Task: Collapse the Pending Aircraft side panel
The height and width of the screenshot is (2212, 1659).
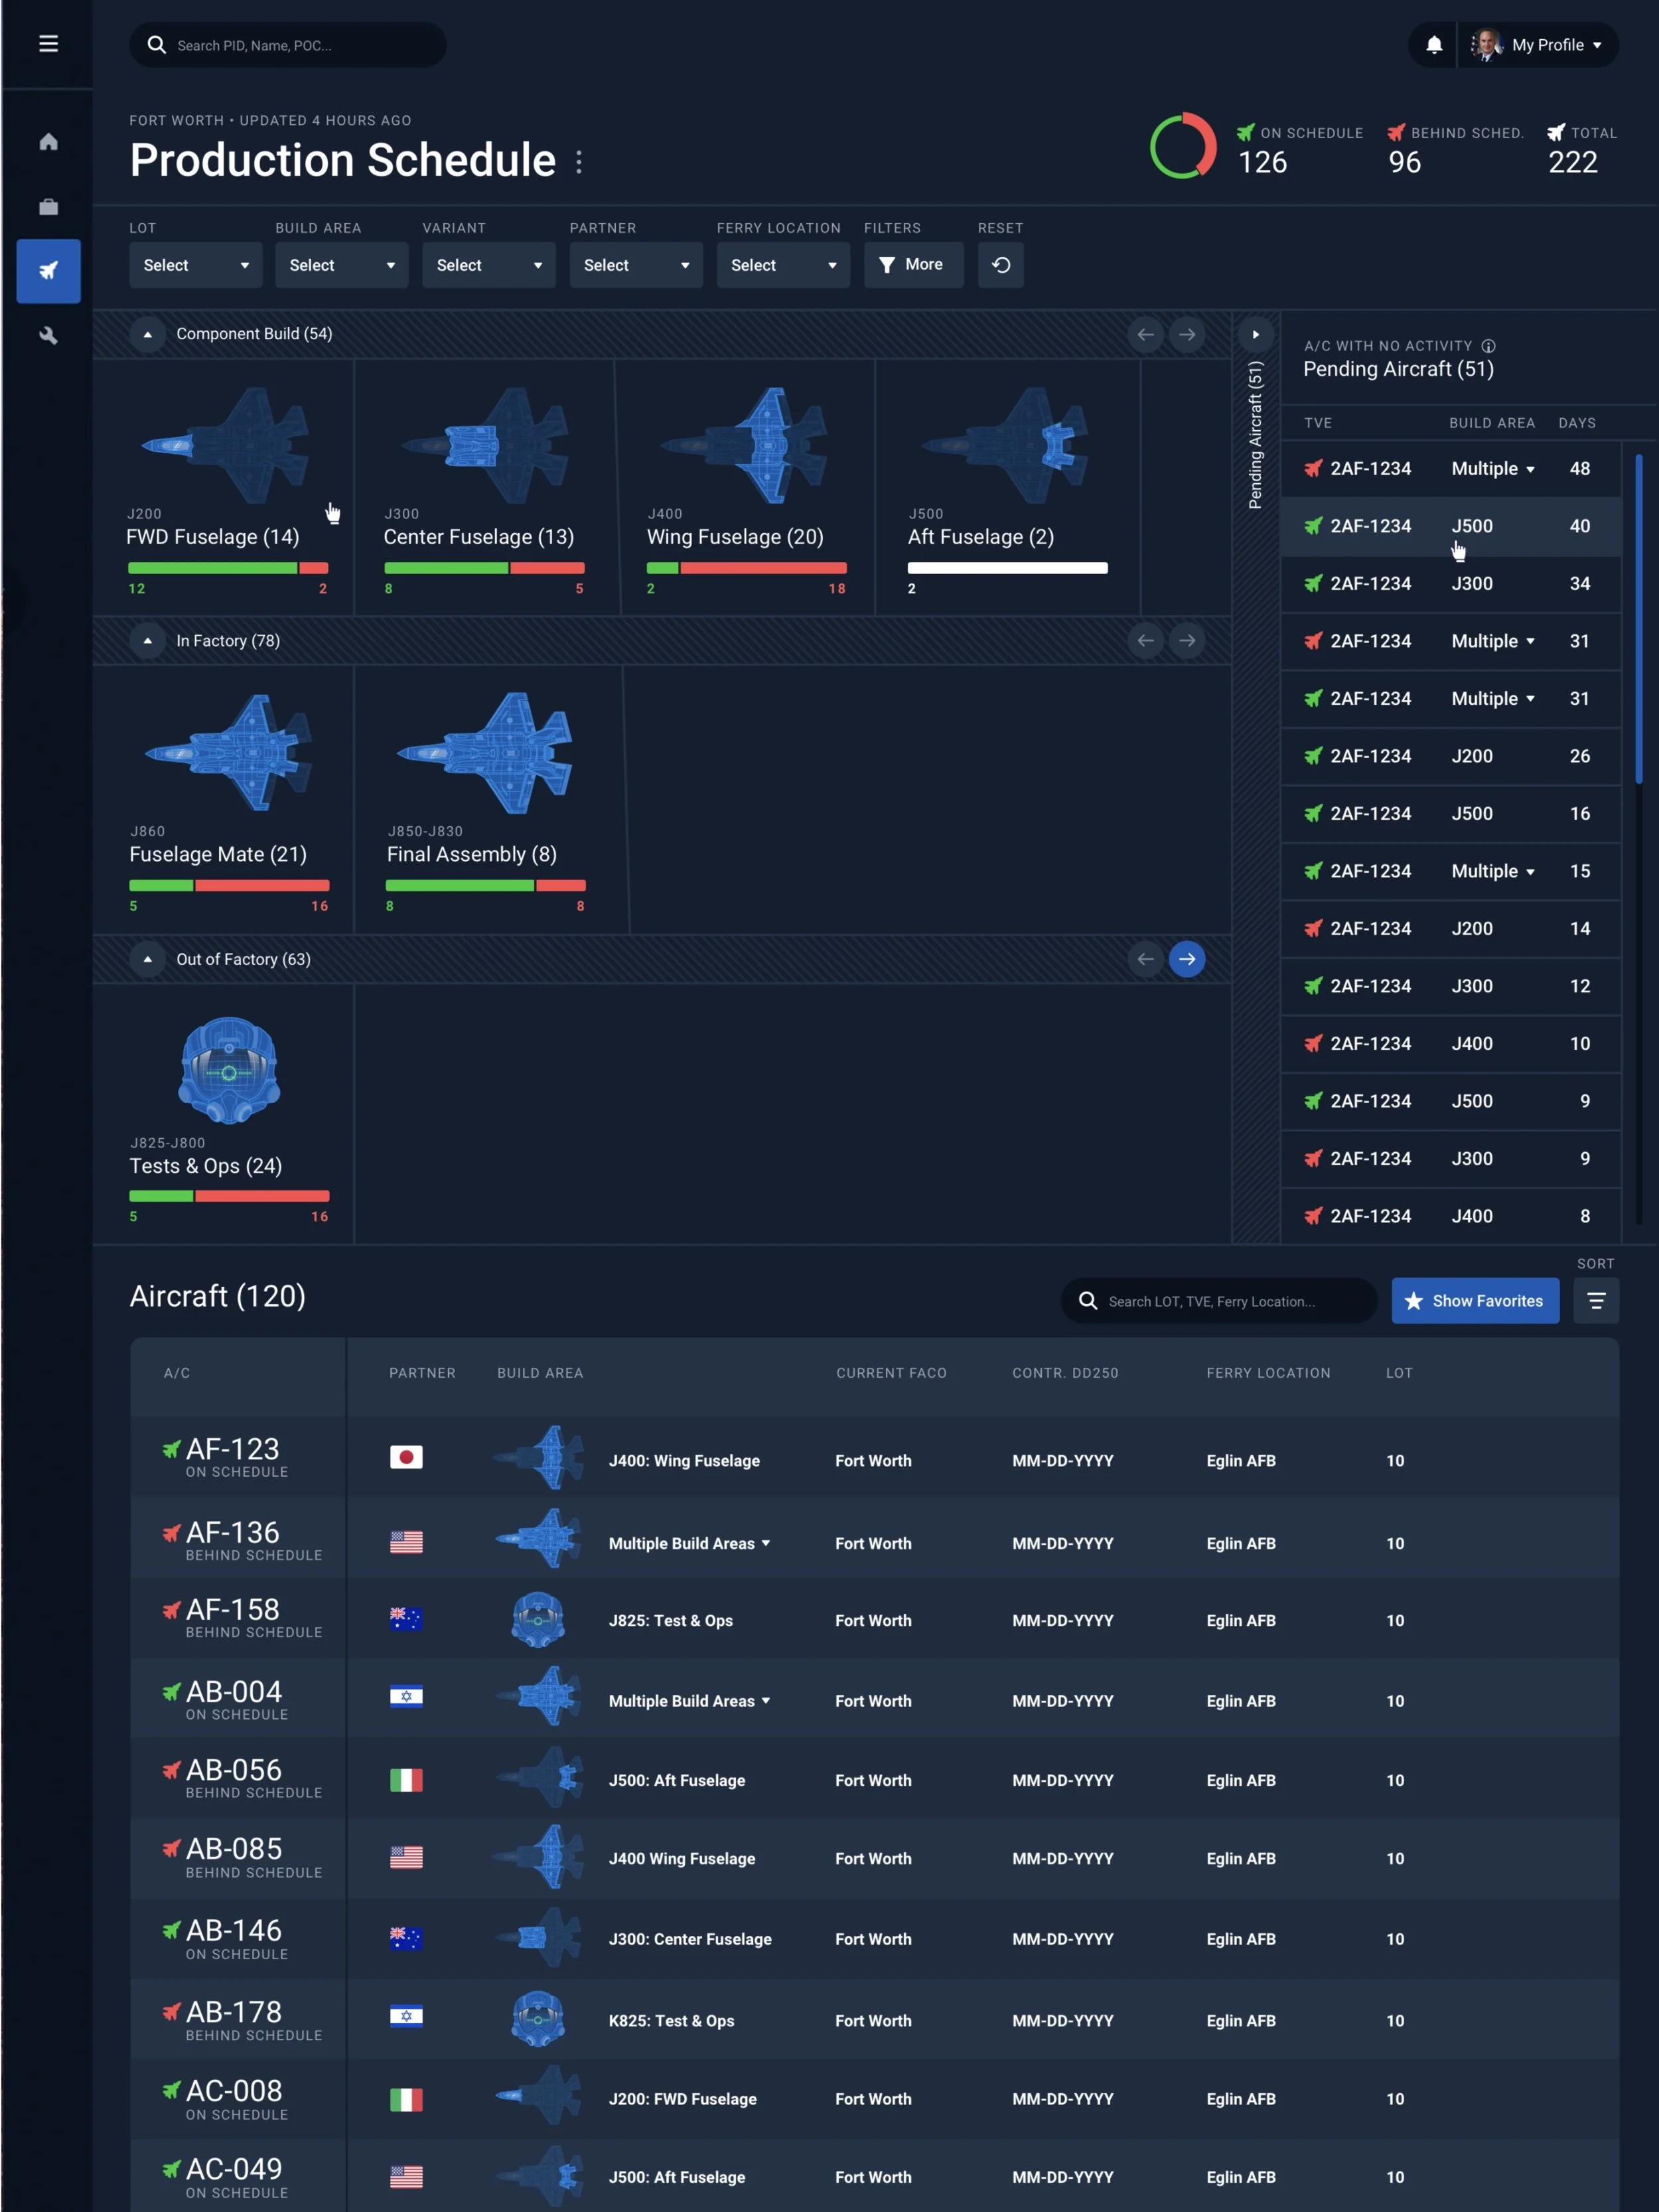Action: click(x=1255, y=335)
